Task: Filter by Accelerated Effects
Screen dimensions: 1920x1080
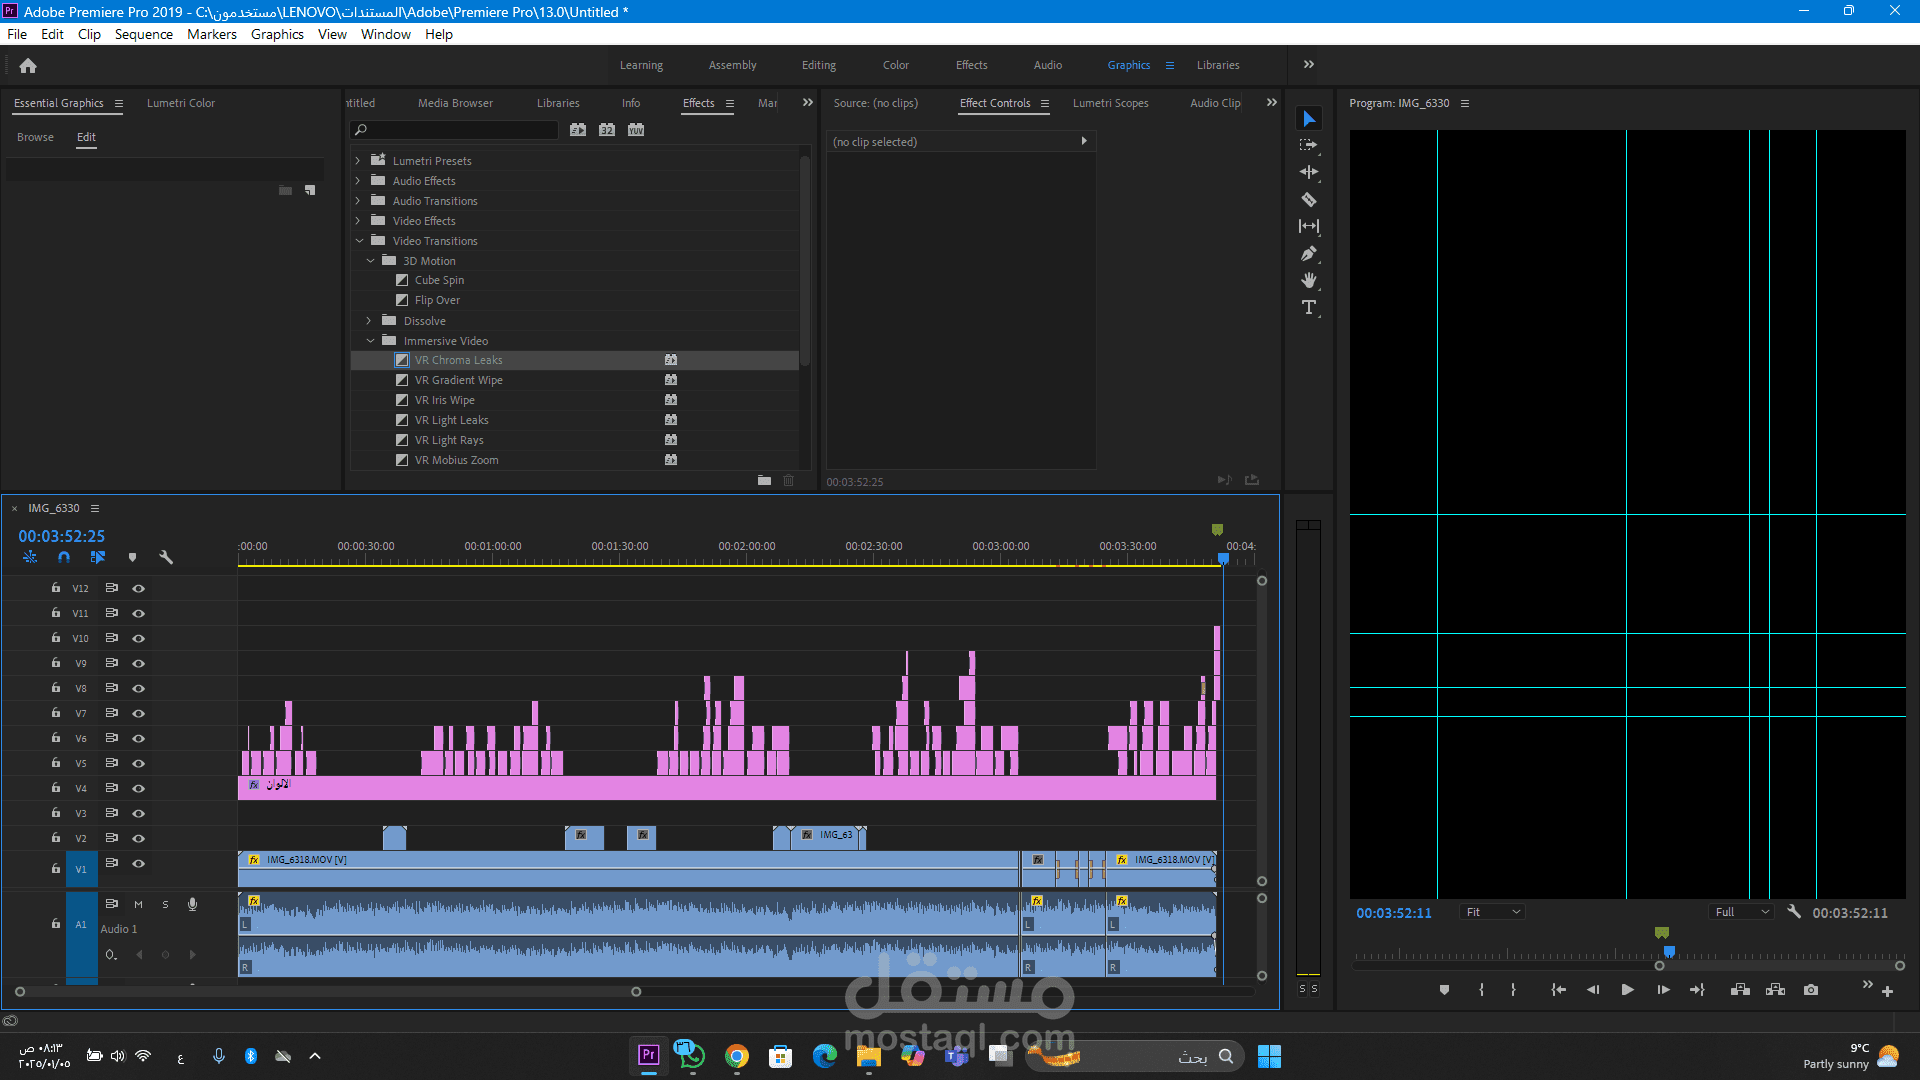Action: pyautogui.click(x=578, y=130)
